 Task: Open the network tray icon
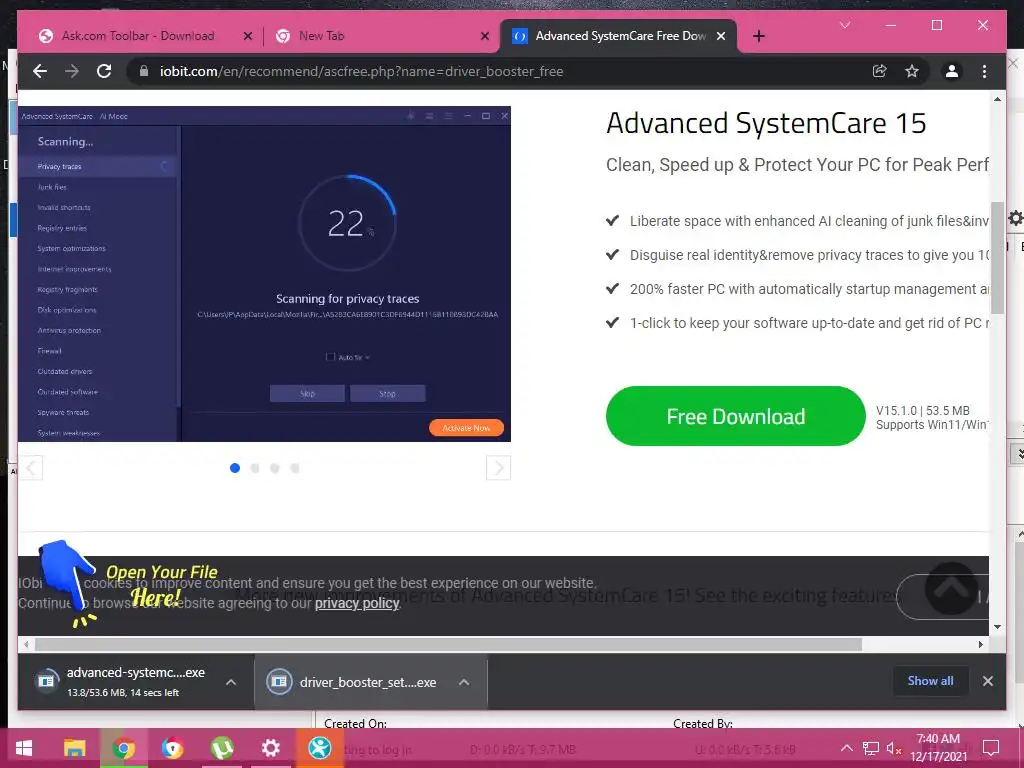tap(871, 748)
